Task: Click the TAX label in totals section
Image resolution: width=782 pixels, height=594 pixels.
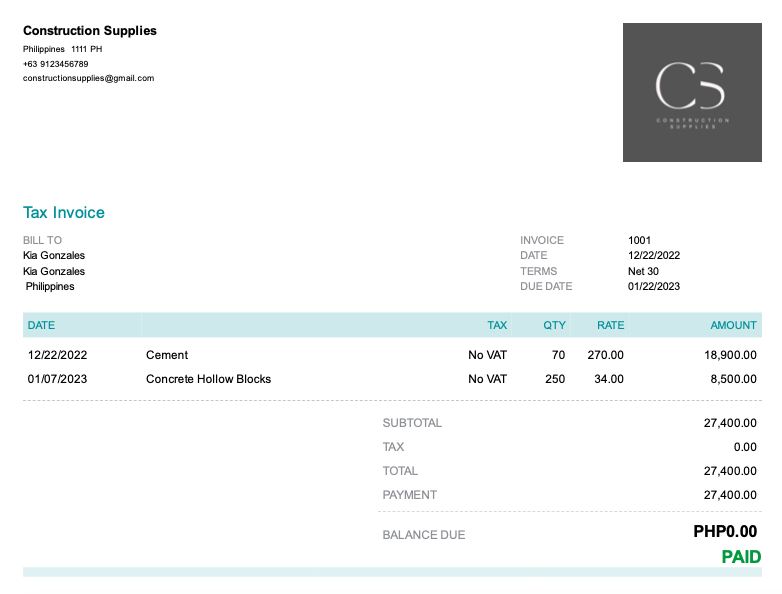Action: tap(393, 447)
